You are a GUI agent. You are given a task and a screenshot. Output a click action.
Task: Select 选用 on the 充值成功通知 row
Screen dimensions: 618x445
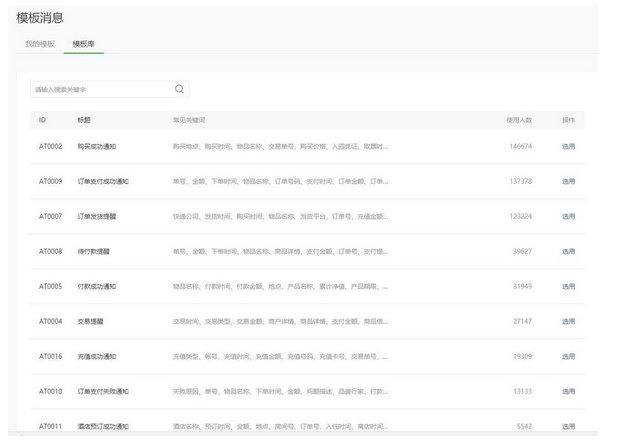568,356
